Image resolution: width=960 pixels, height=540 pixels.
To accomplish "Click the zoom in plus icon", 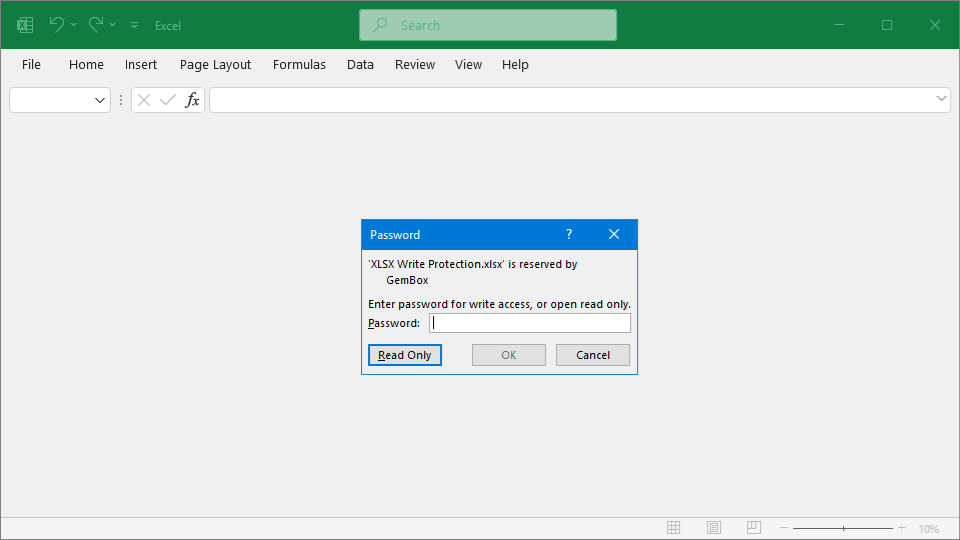I will 901,528.
